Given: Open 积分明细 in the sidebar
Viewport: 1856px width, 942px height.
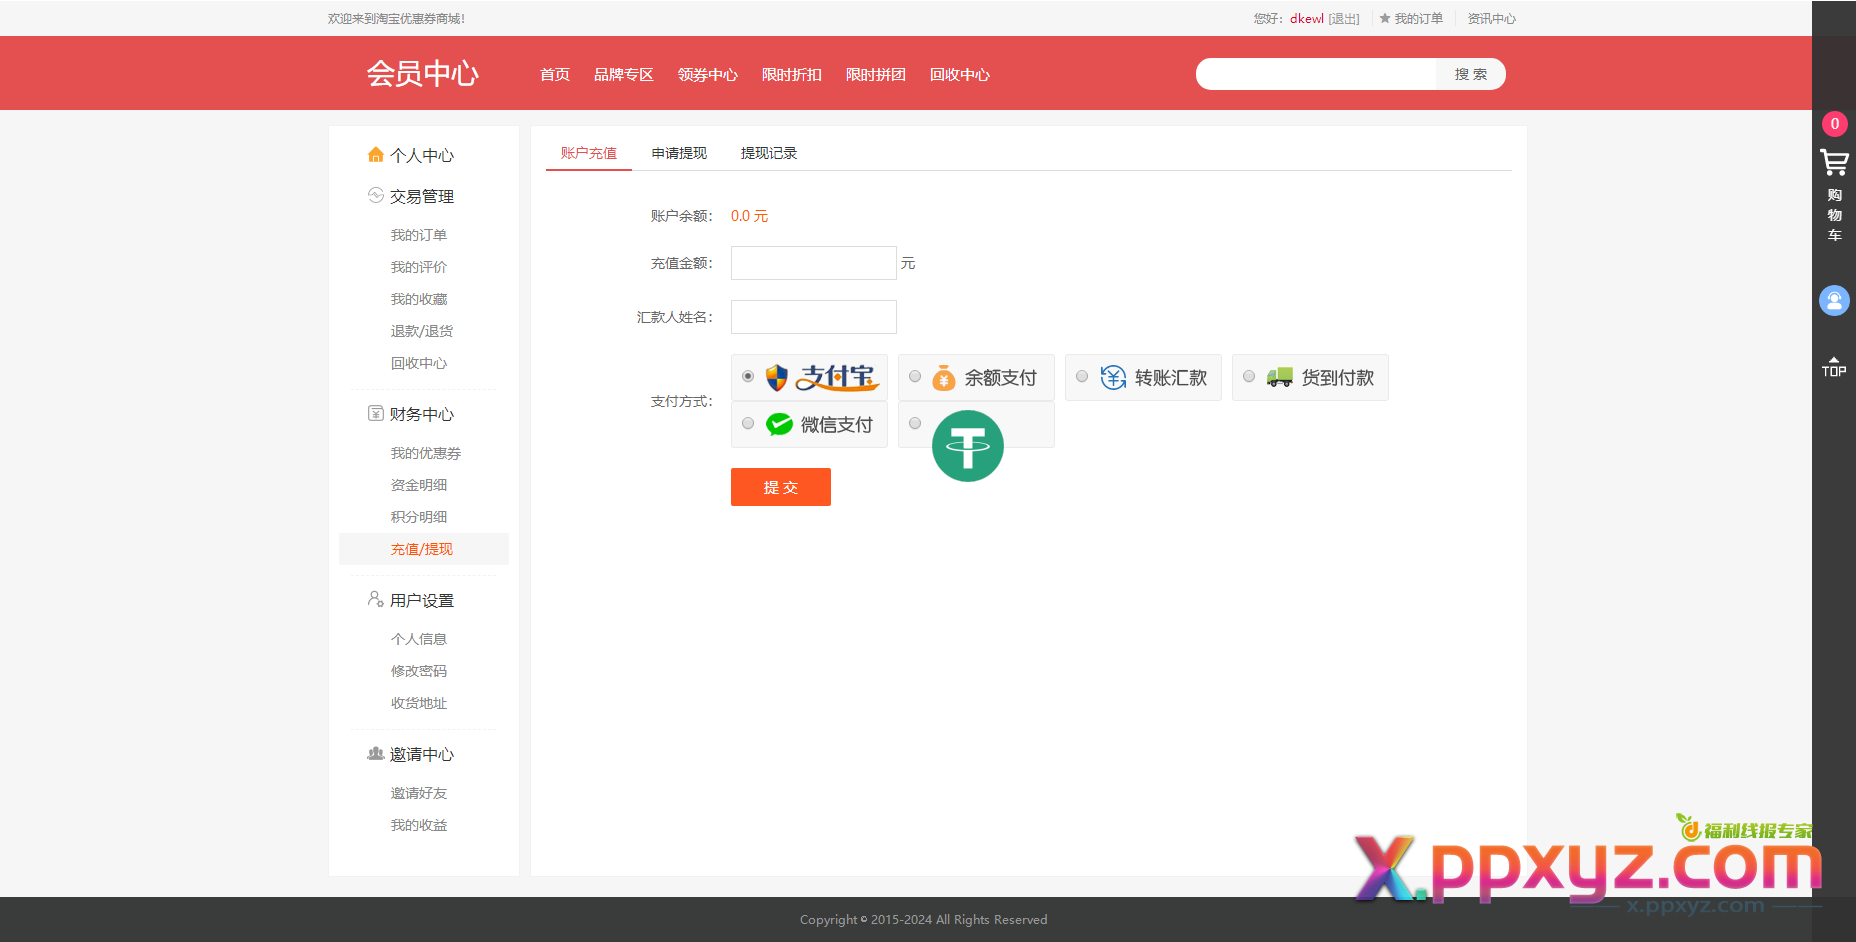Looking at the screenshot, I should tap(419, 517).
